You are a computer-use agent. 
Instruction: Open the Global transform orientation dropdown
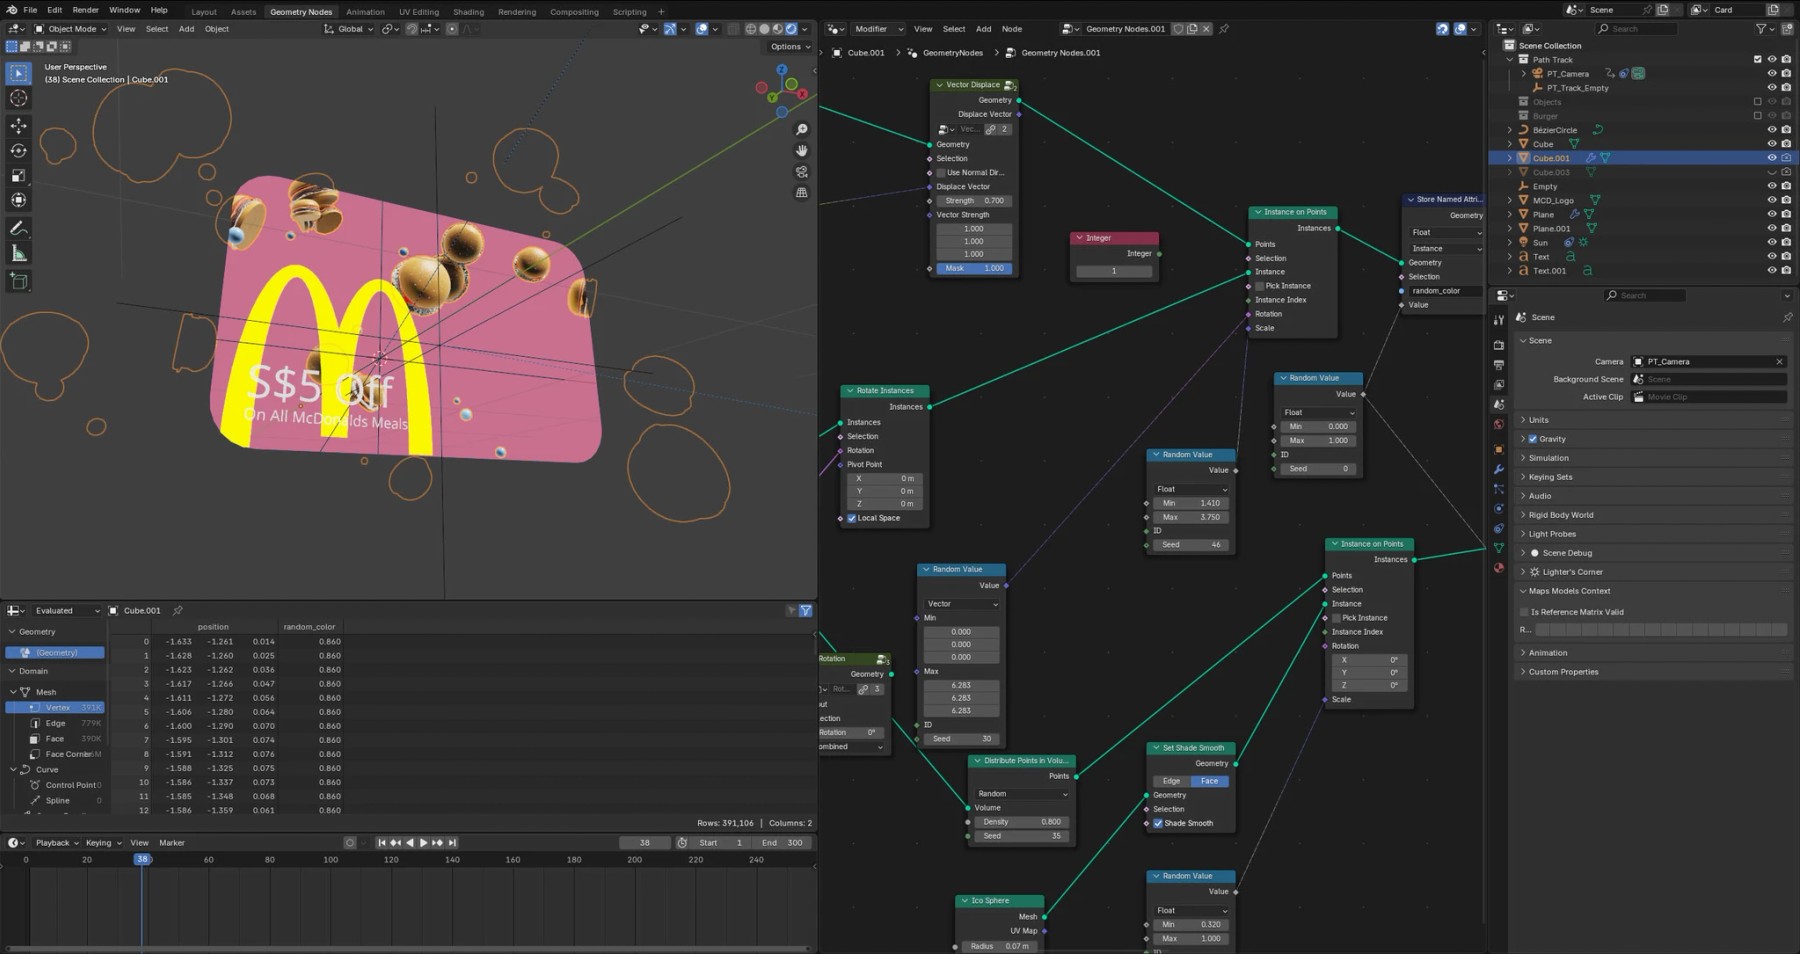coord(350,29)
